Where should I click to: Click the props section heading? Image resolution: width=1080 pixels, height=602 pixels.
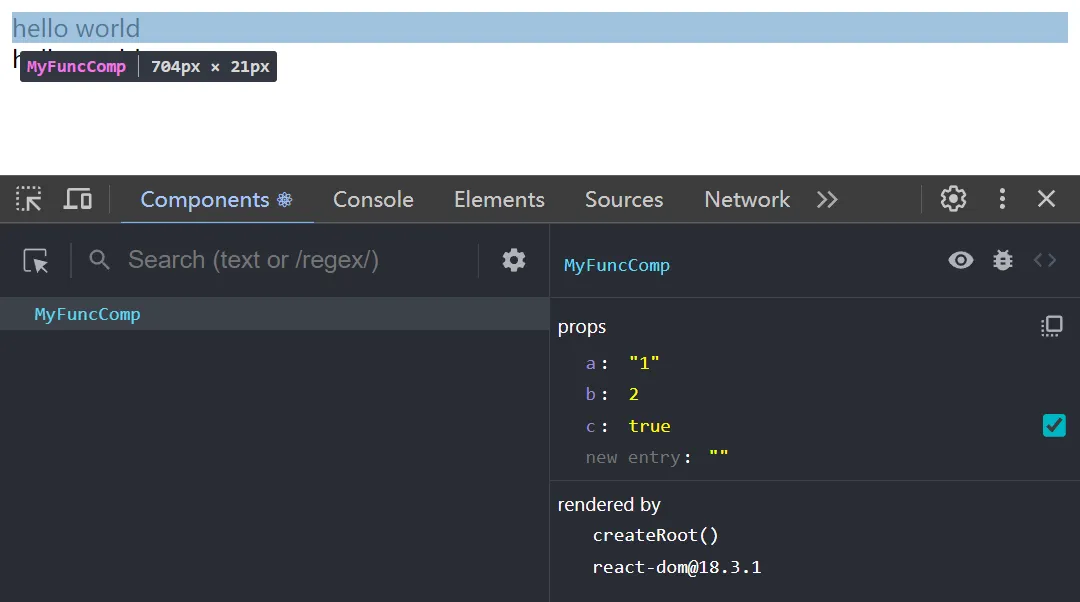pyautogui.click(x=582, y=326)
